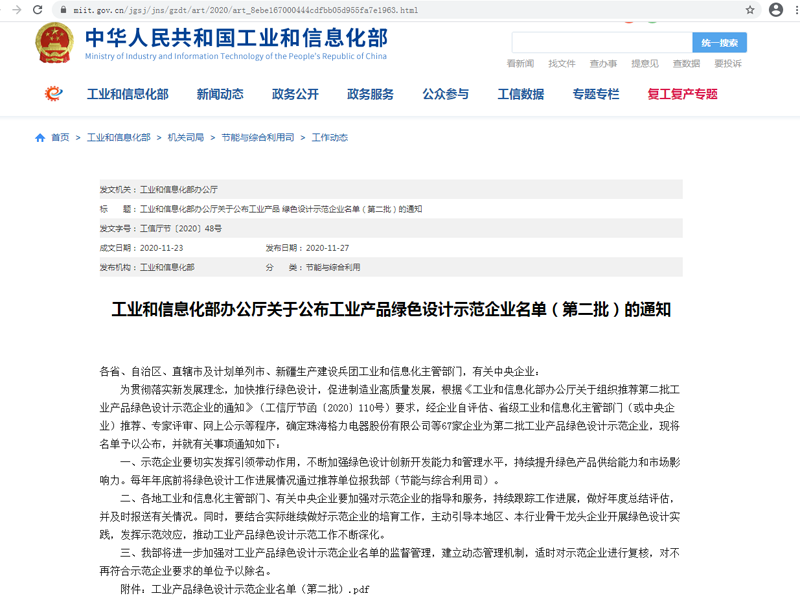Viewport: 800px width, 600px height.
Task: Bookmark this page with the star icon
Action: [x=750, y=10]
